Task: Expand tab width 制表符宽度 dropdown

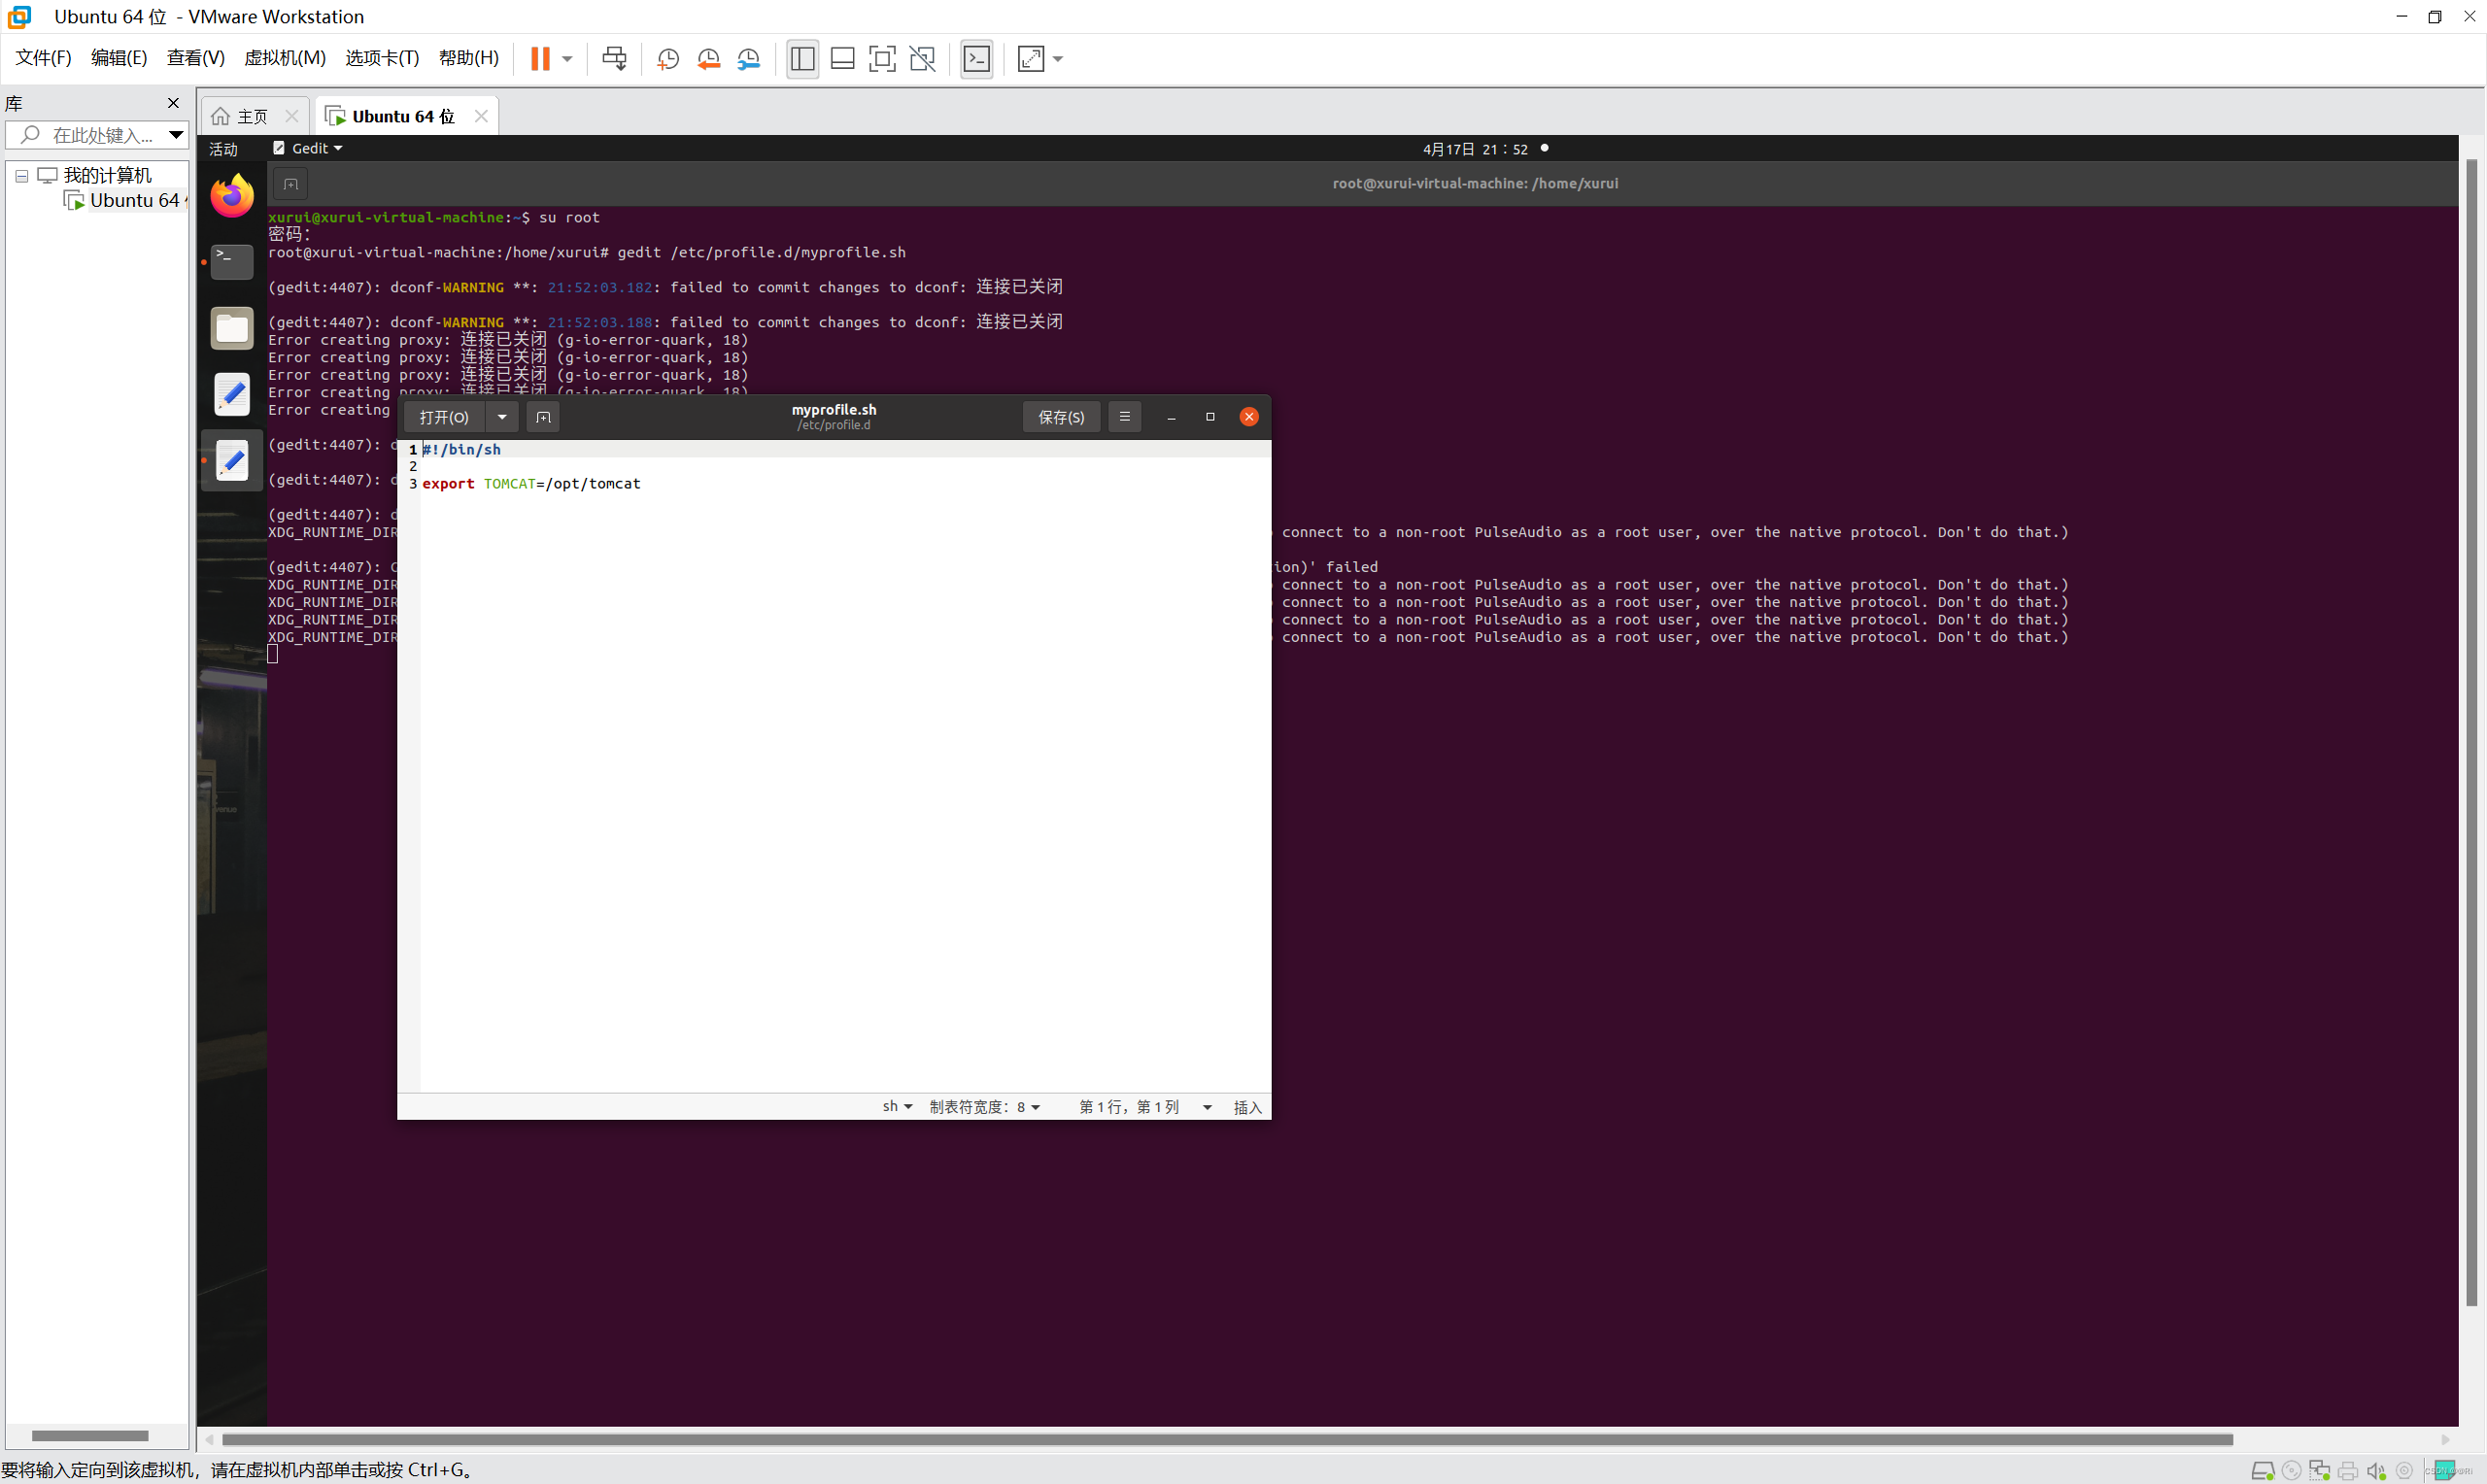Action: tap(984, 1106)
